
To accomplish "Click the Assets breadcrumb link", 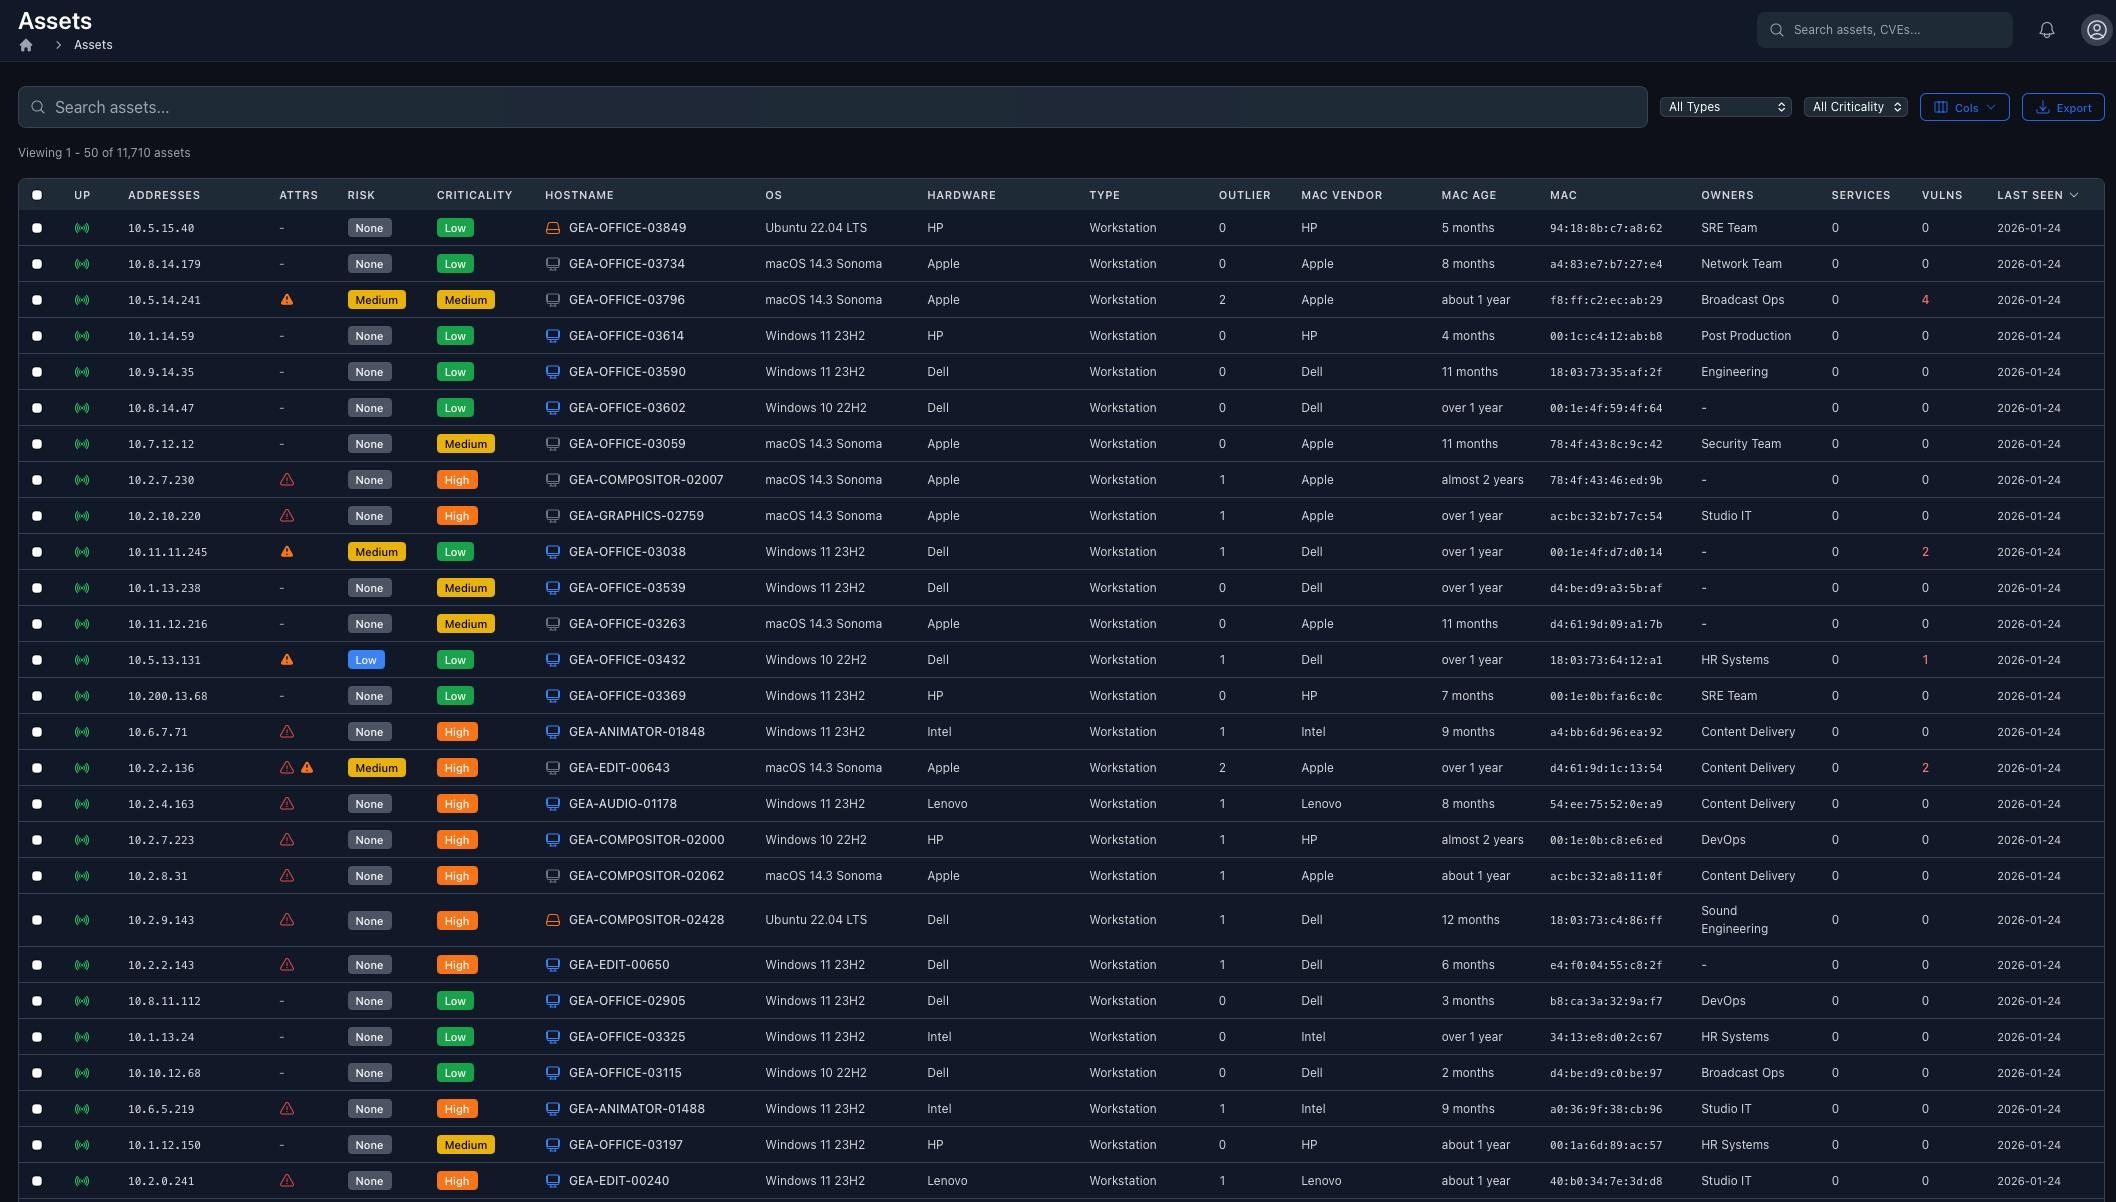I will point(92,45).
